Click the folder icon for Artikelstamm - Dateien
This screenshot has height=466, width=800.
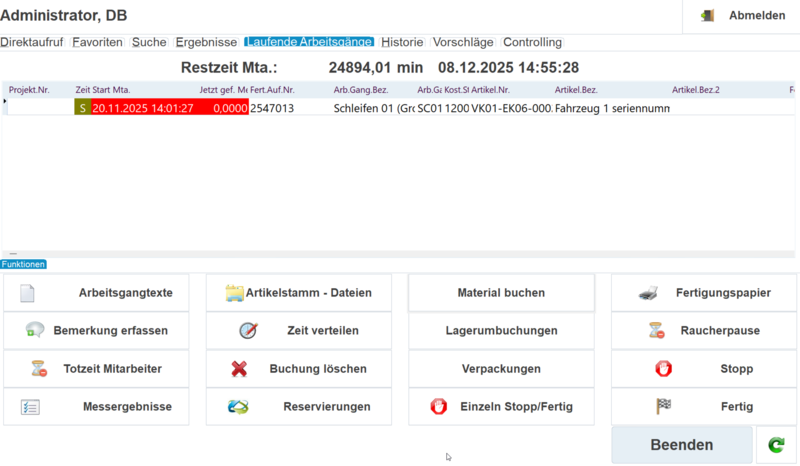point(235,293)
